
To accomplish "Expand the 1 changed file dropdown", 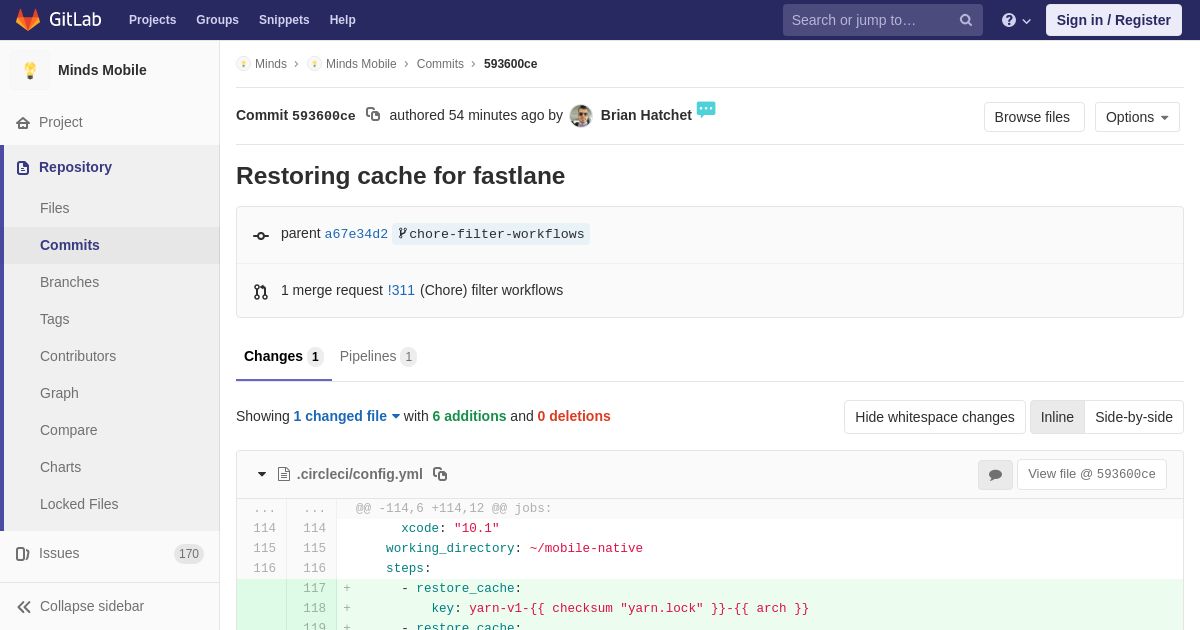I will tap(347, 416).
